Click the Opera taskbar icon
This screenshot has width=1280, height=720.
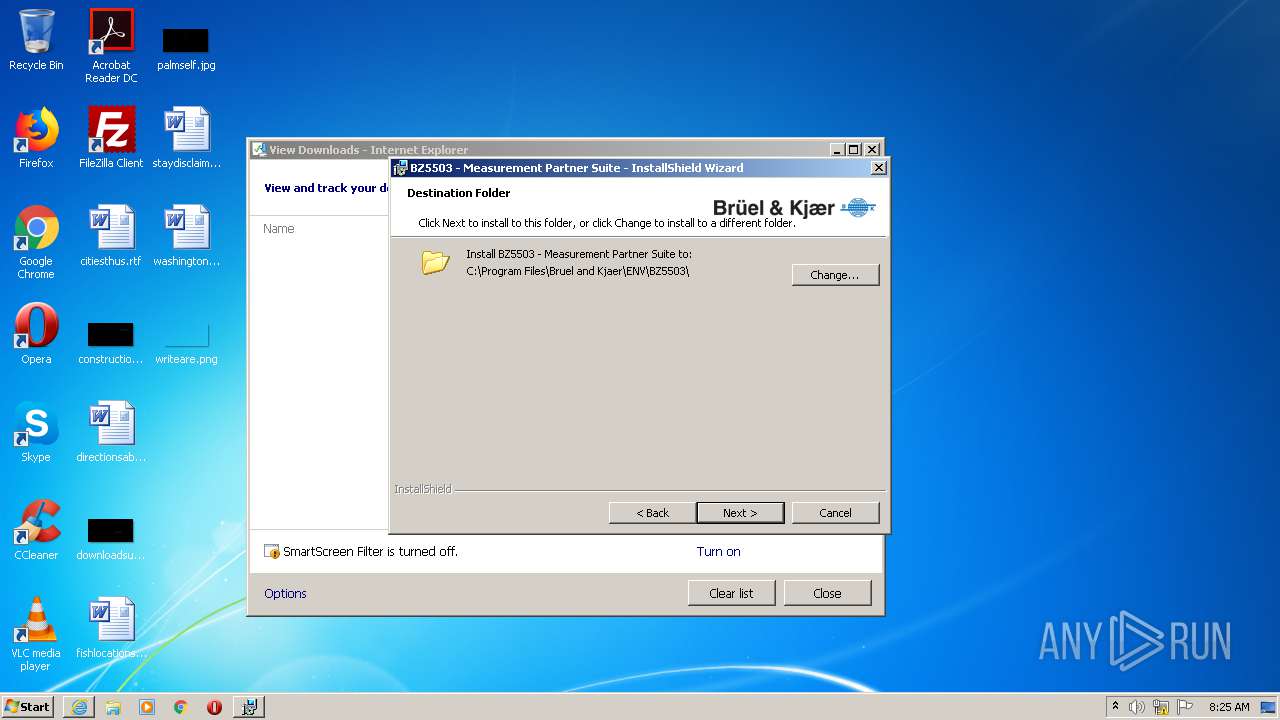tap(214, 707)
